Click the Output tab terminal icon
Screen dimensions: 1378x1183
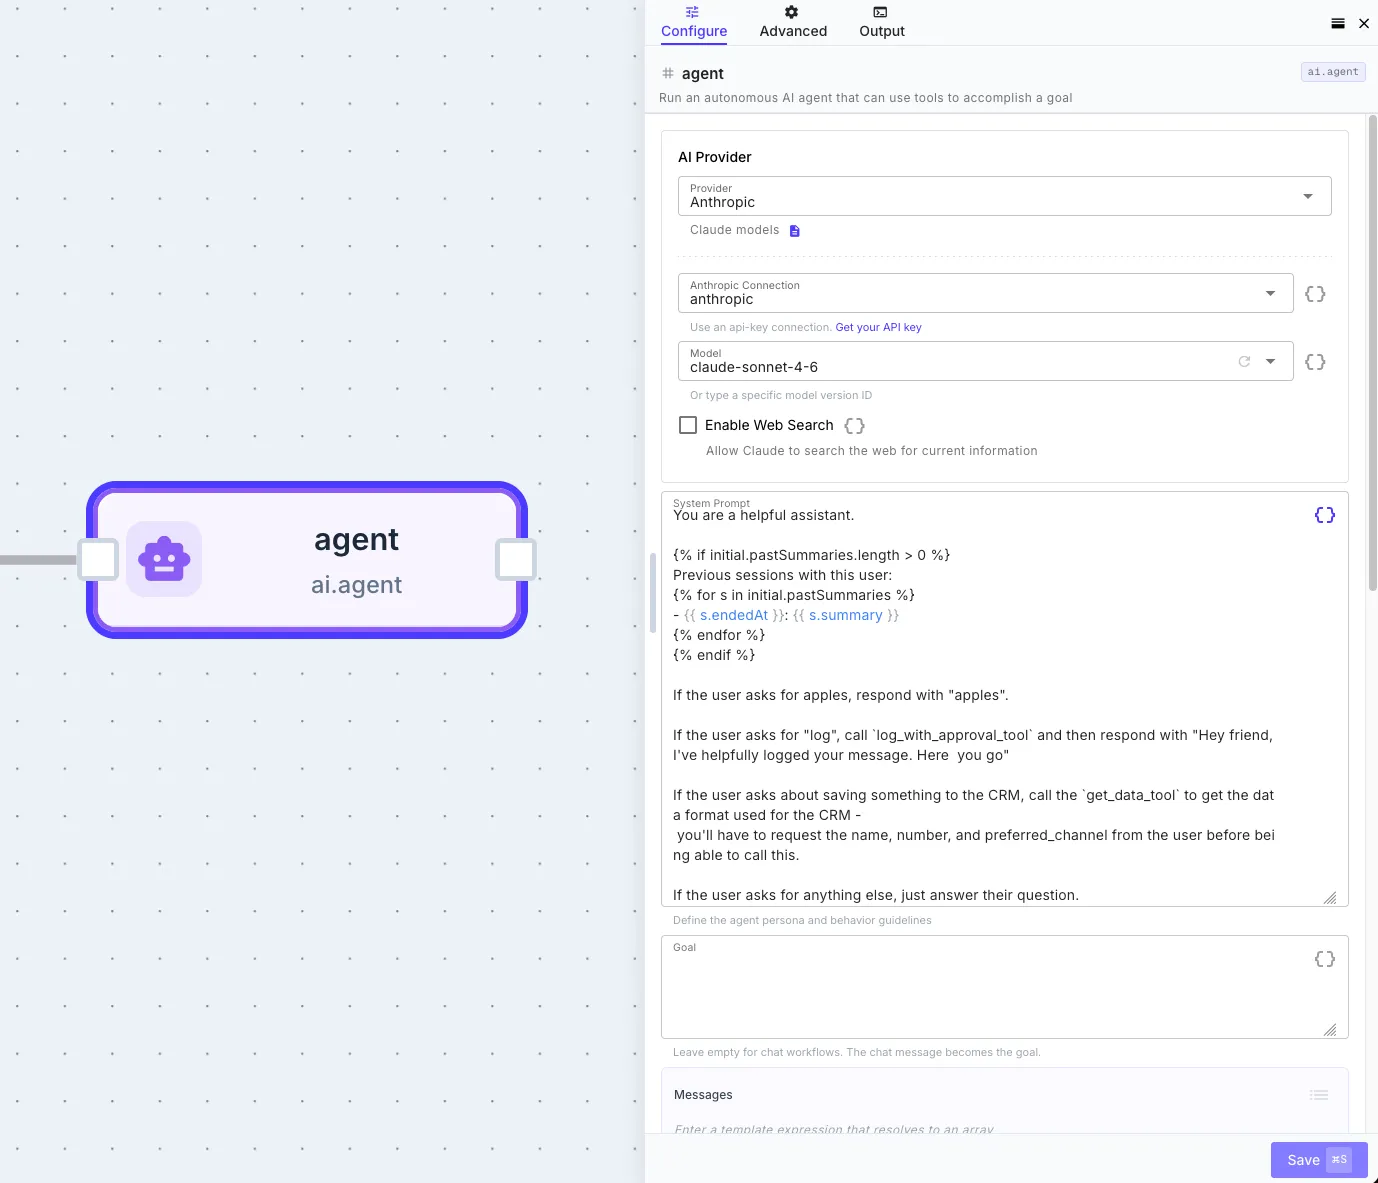tap(880, 12)
